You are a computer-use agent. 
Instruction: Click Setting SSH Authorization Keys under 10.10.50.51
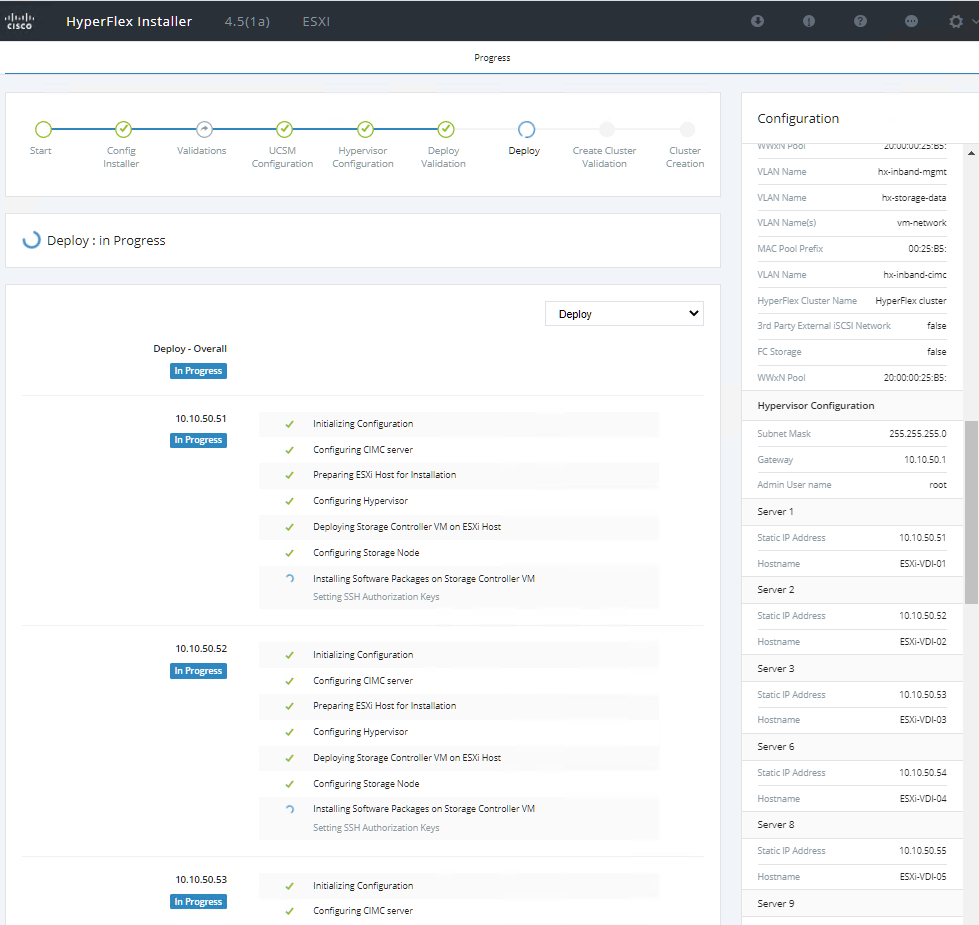(376, 597)
